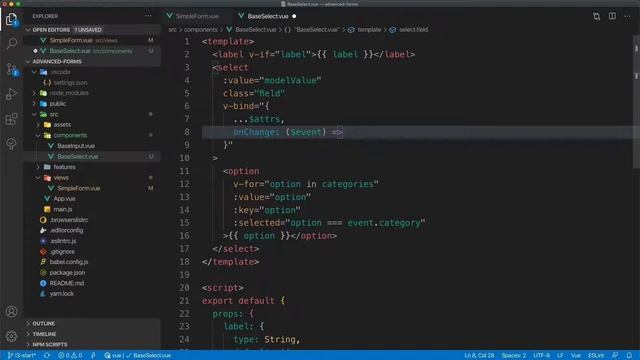Open the Run and Debug view

click(x=11, y=94)
